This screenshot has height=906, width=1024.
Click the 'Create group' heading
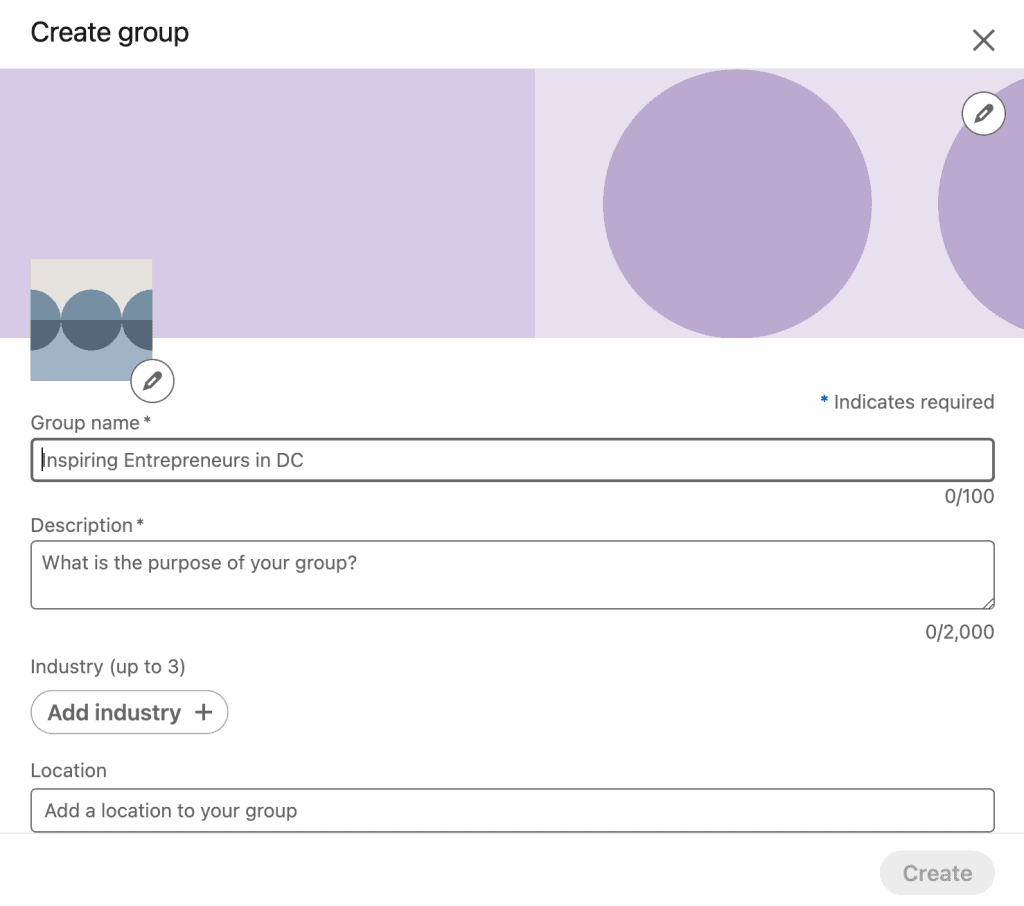point(109,32)
